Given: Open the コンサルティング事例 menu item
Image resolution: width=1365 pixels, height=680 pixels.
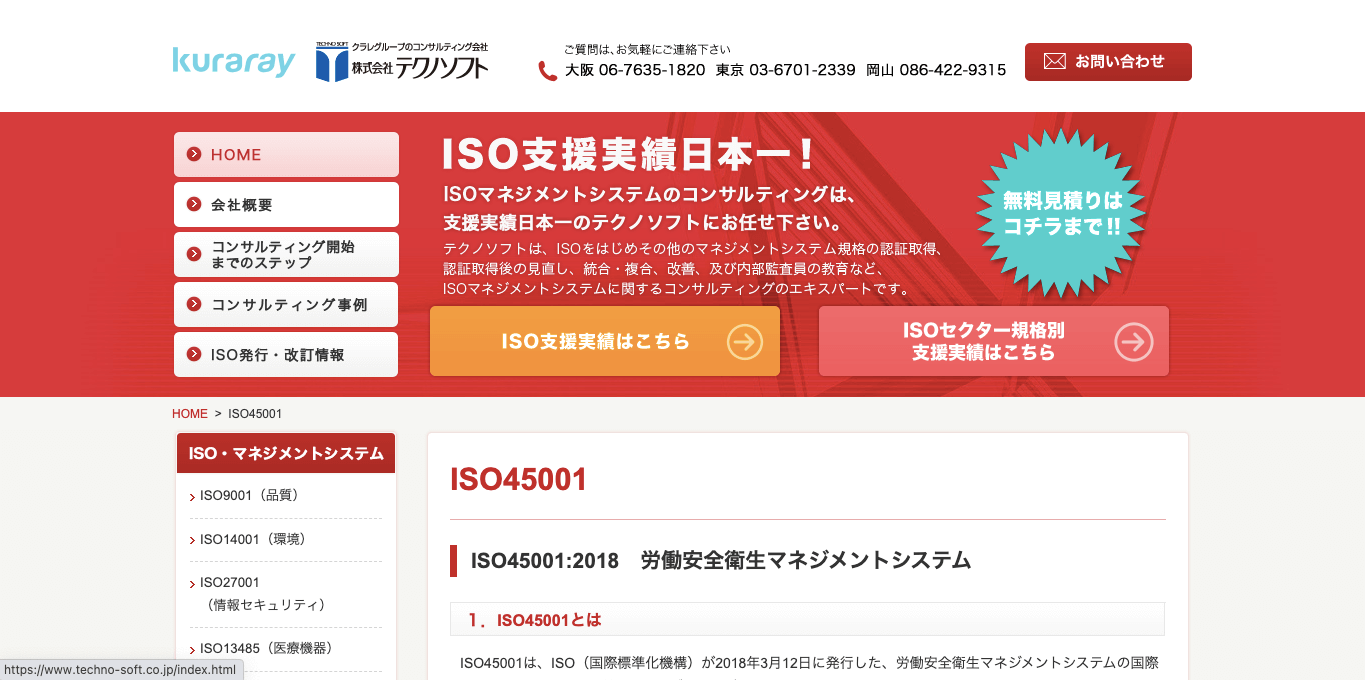Looking at the screenshot, I should 286,305.
